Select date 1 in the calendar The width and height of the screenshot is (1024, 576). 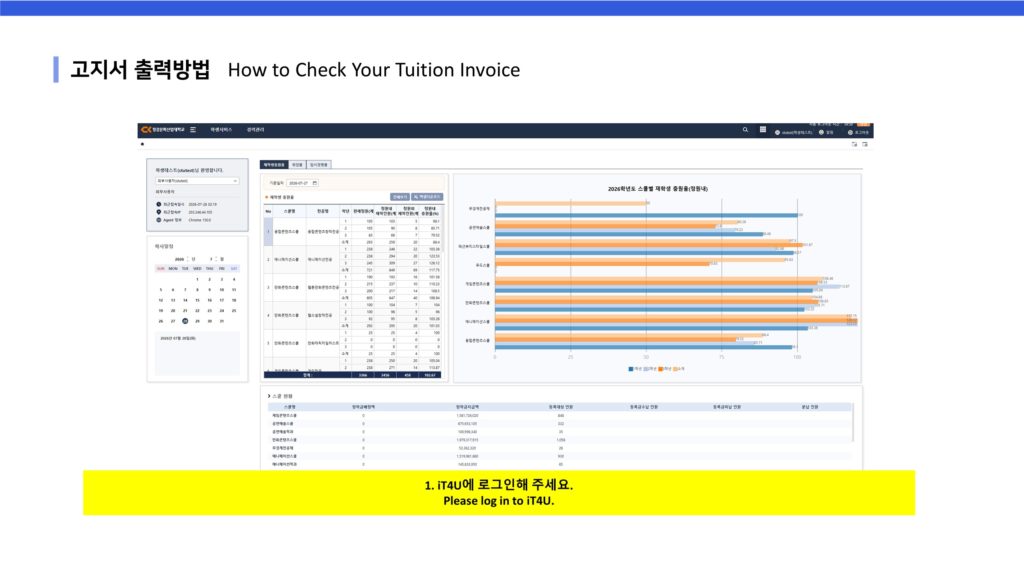click(x=197, y=280)
